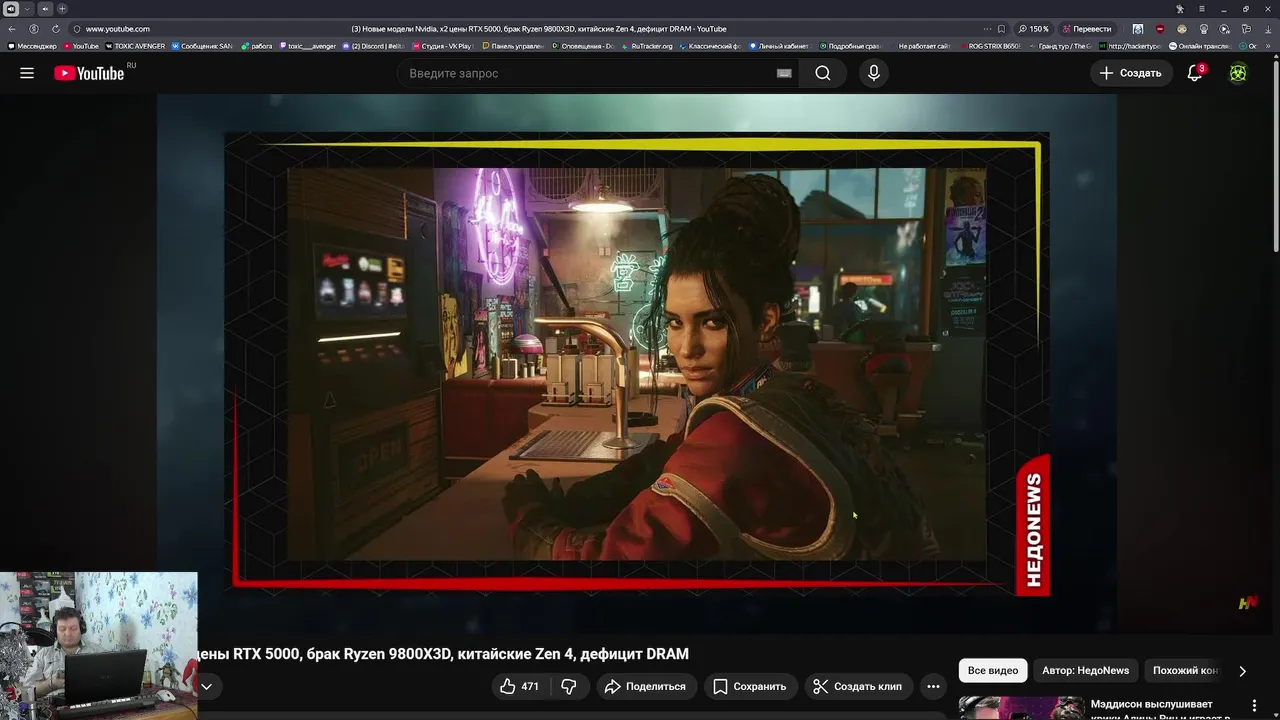This screenshot has height=720, width=1280.
Task: Open 'Студия - VK Play' bookmark
Action: pos(441,46)
